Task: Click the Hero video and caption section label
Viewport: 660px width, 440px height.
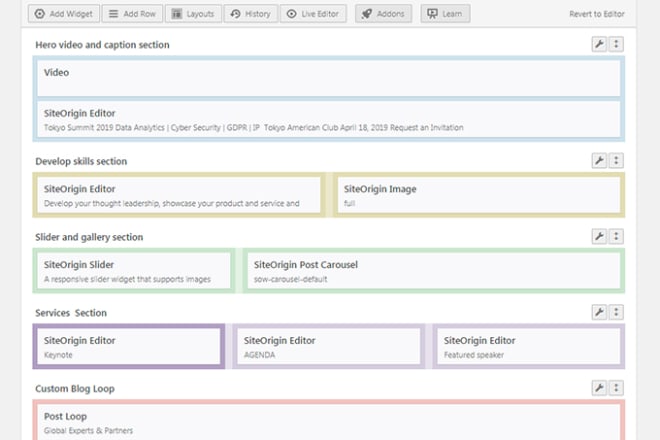Action: (x=102, y=45)
